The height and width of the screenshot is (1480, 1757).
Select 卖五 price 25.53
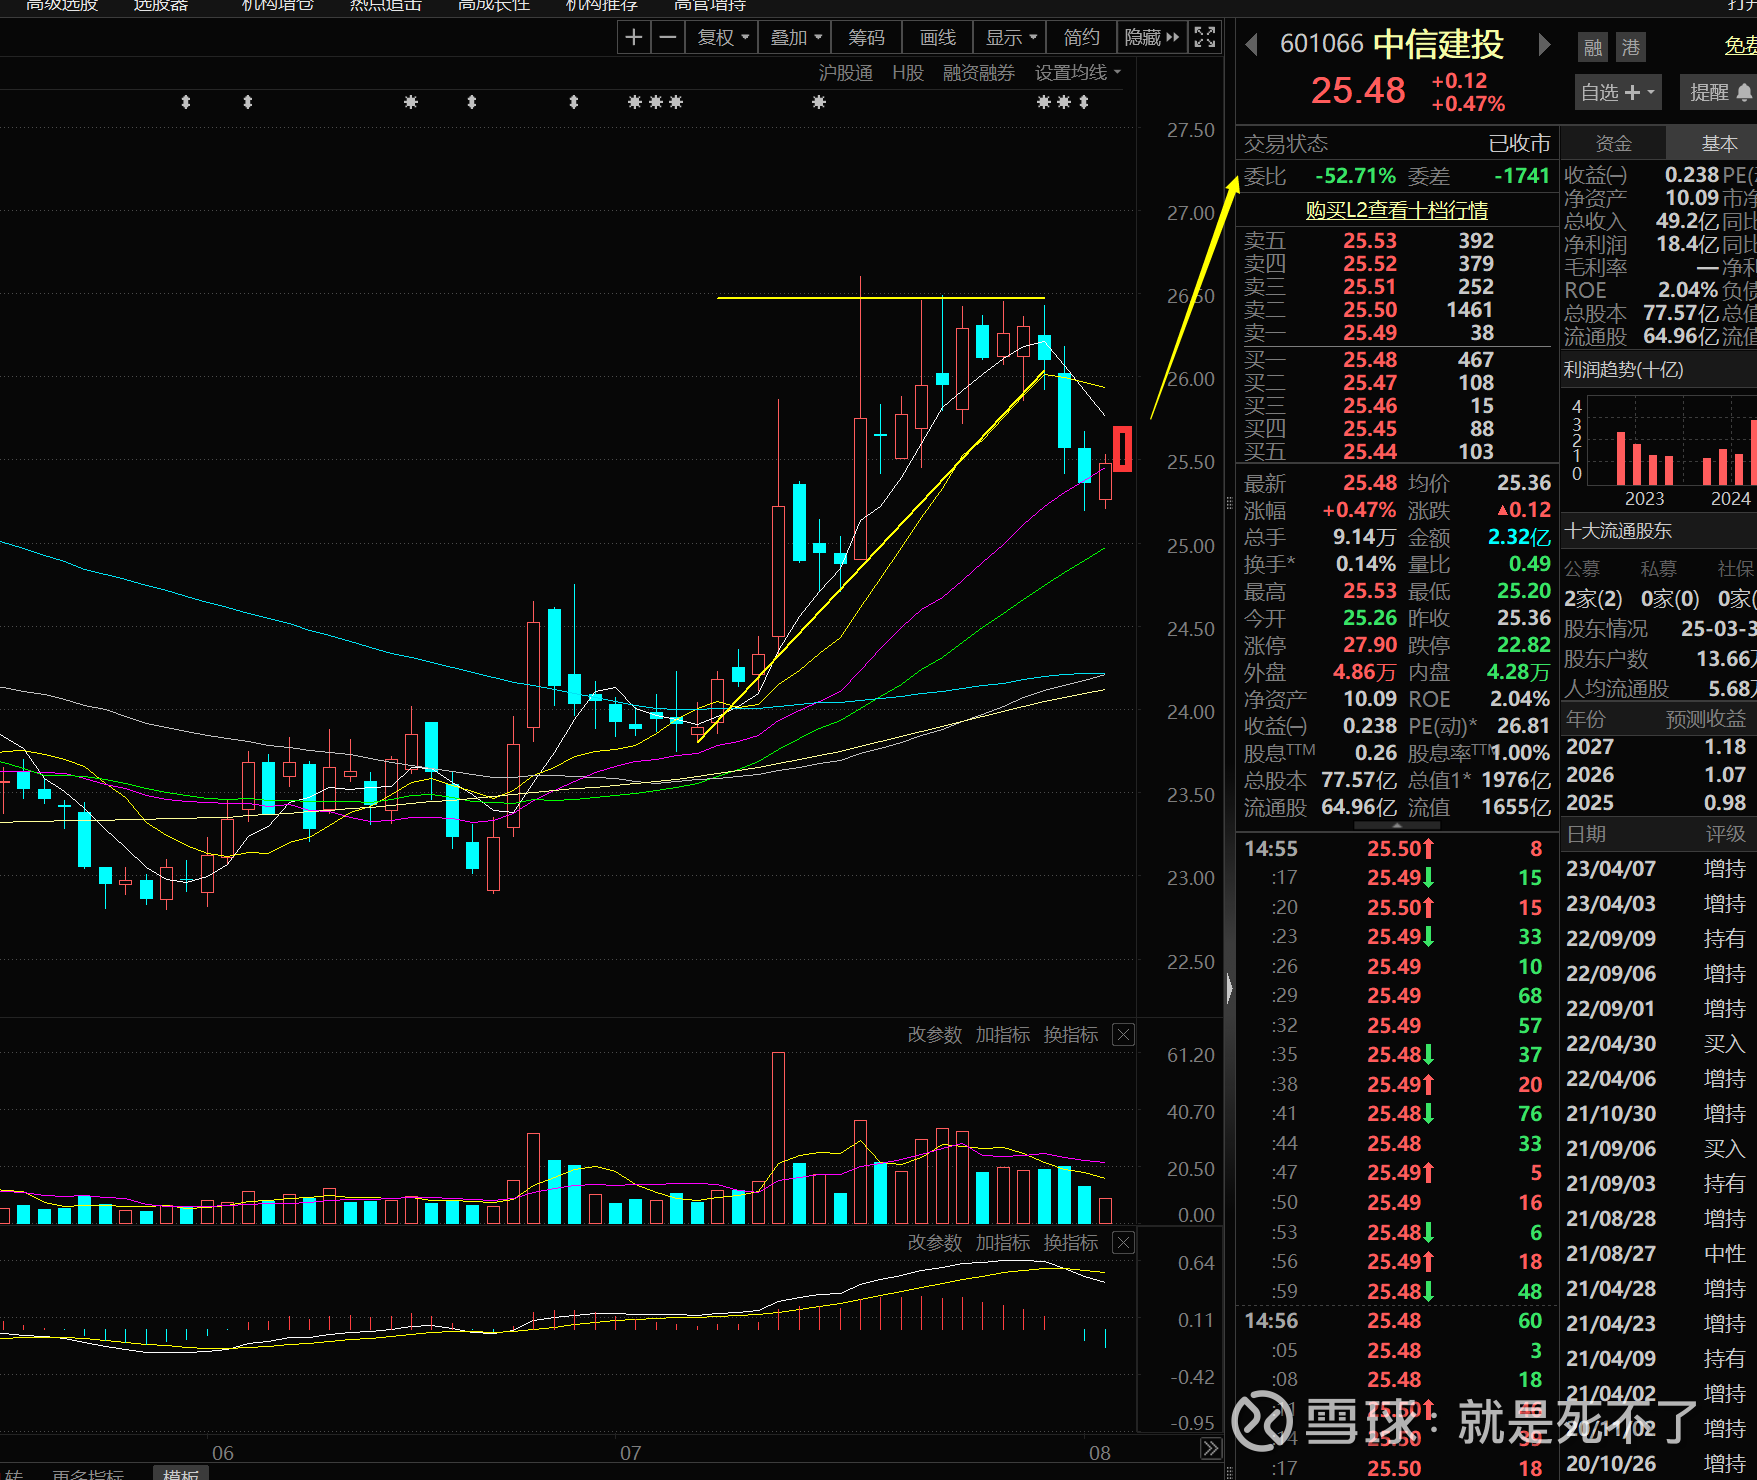1369,241
